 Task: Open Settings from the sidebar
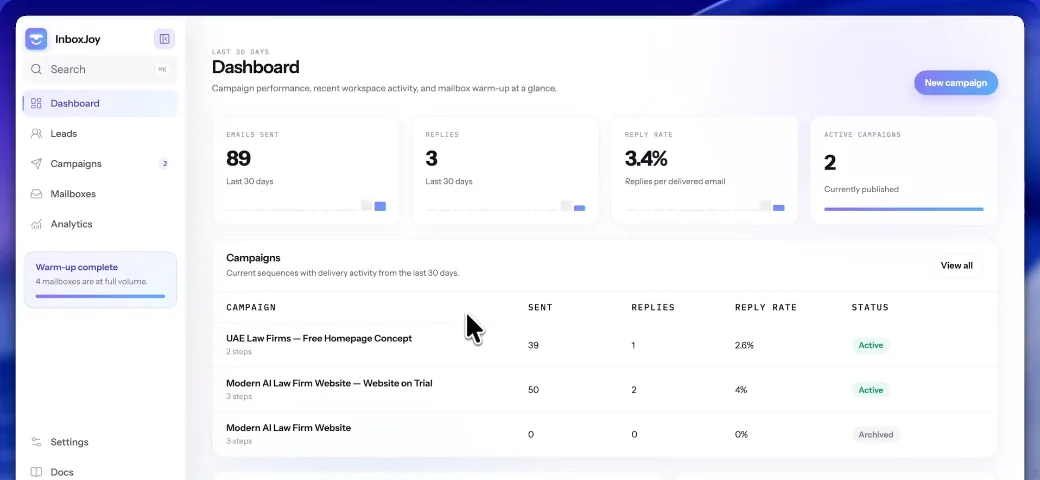pos(100,442)
